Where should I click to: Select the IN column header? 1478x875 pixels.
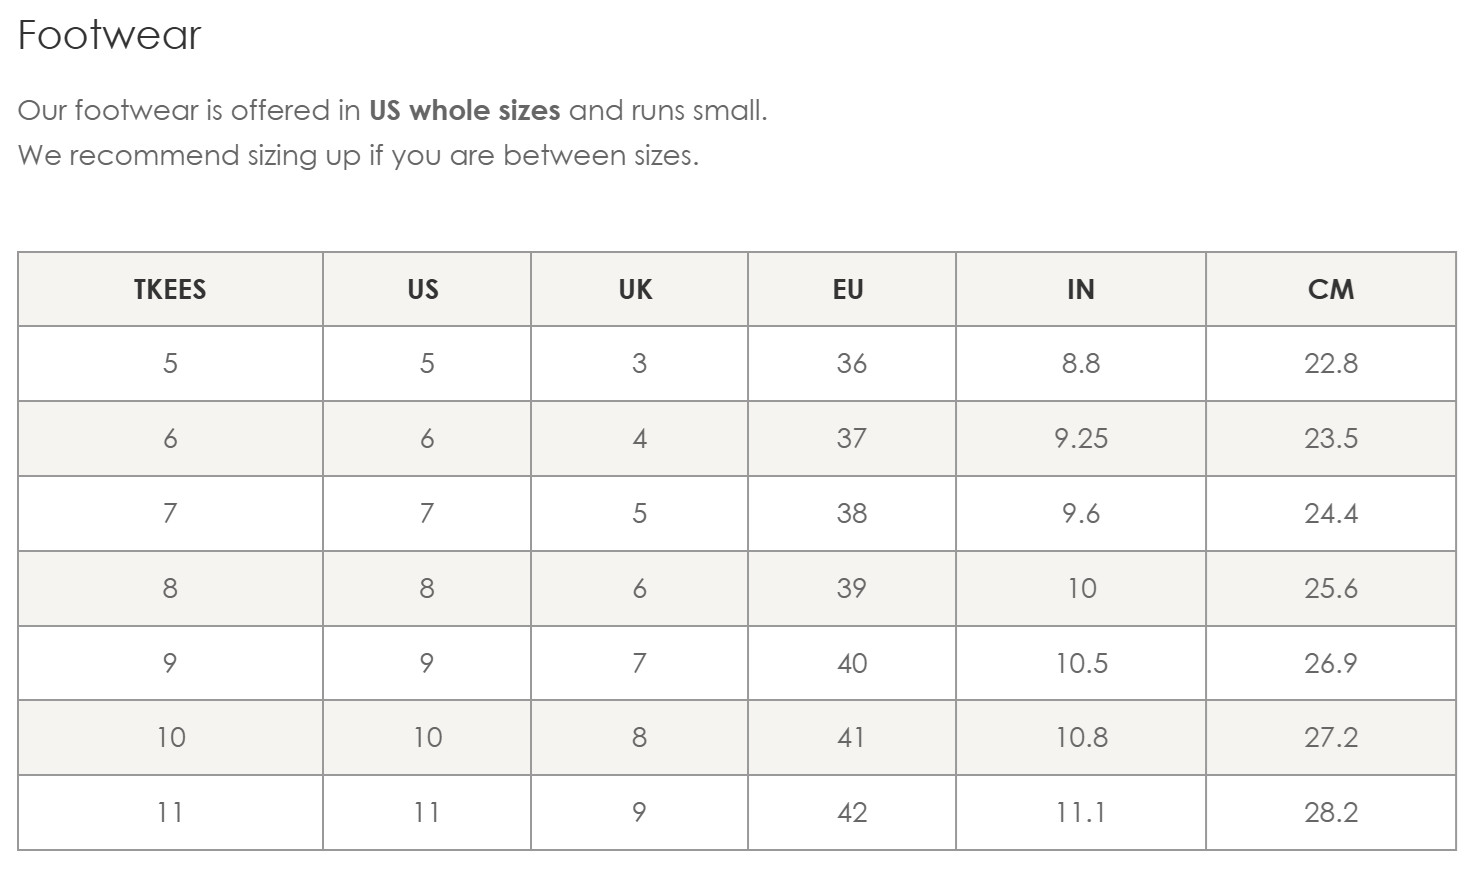(1081, 289)
